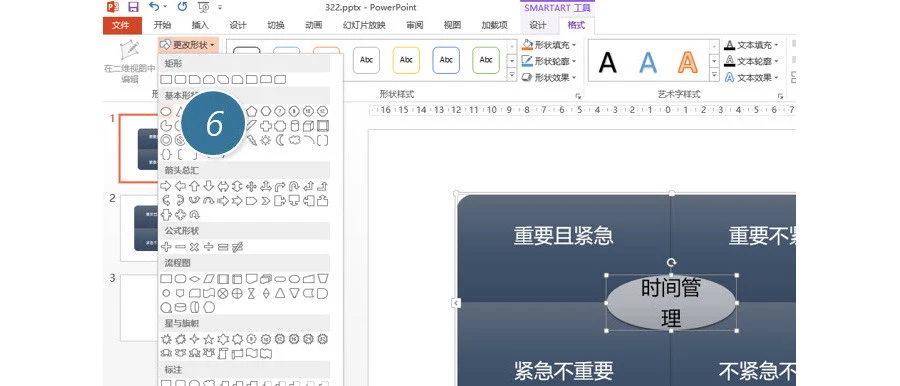Open 形状轮廓 (Shape Outline) dropdown
This screenshot has height=386, width=900.
[x=549, y=60]
